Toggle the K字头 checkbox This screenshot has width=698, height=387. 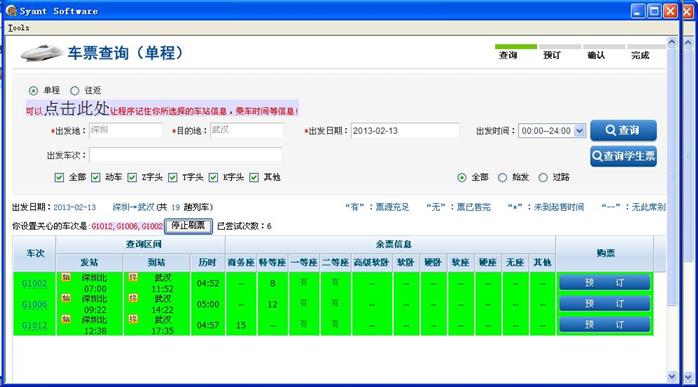(x=214, y=177)
